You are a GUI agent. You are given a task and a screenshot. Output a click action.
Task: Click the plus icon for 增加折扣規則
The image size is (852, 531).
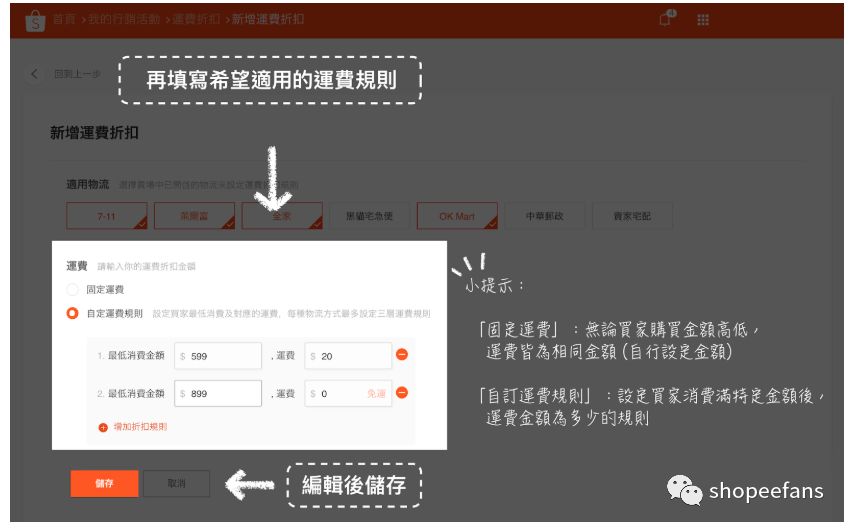(103, 428)
